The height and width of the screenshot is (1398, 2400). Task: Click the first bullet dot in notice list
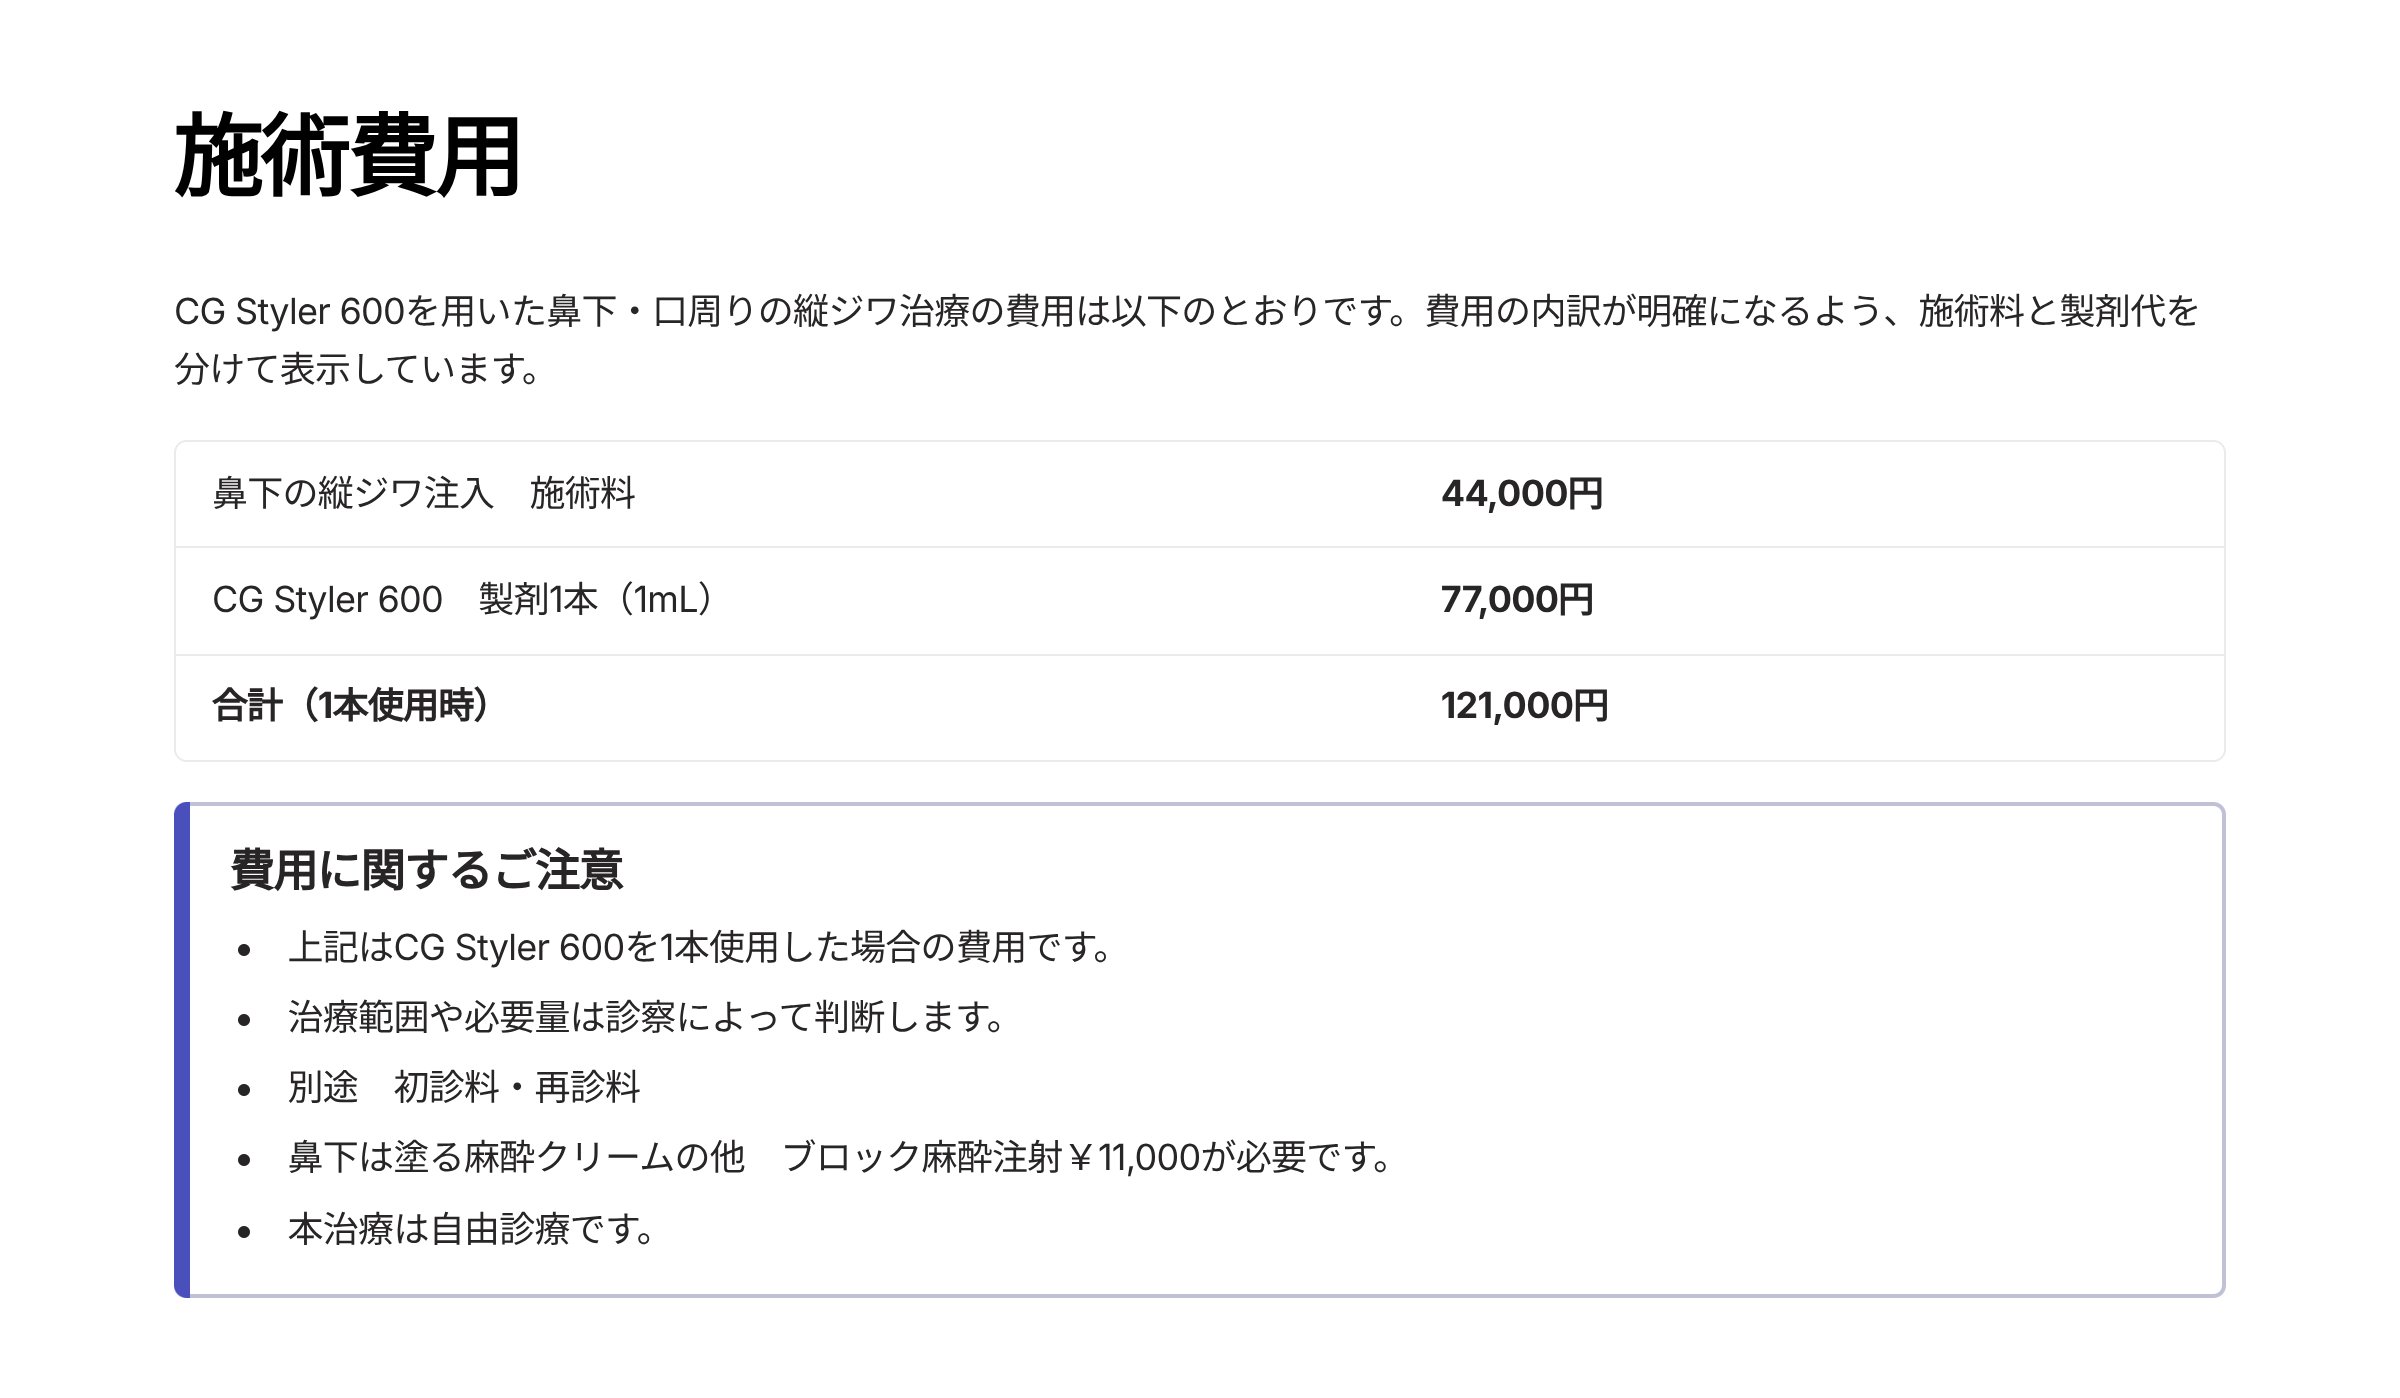click(x=244, y=950)
